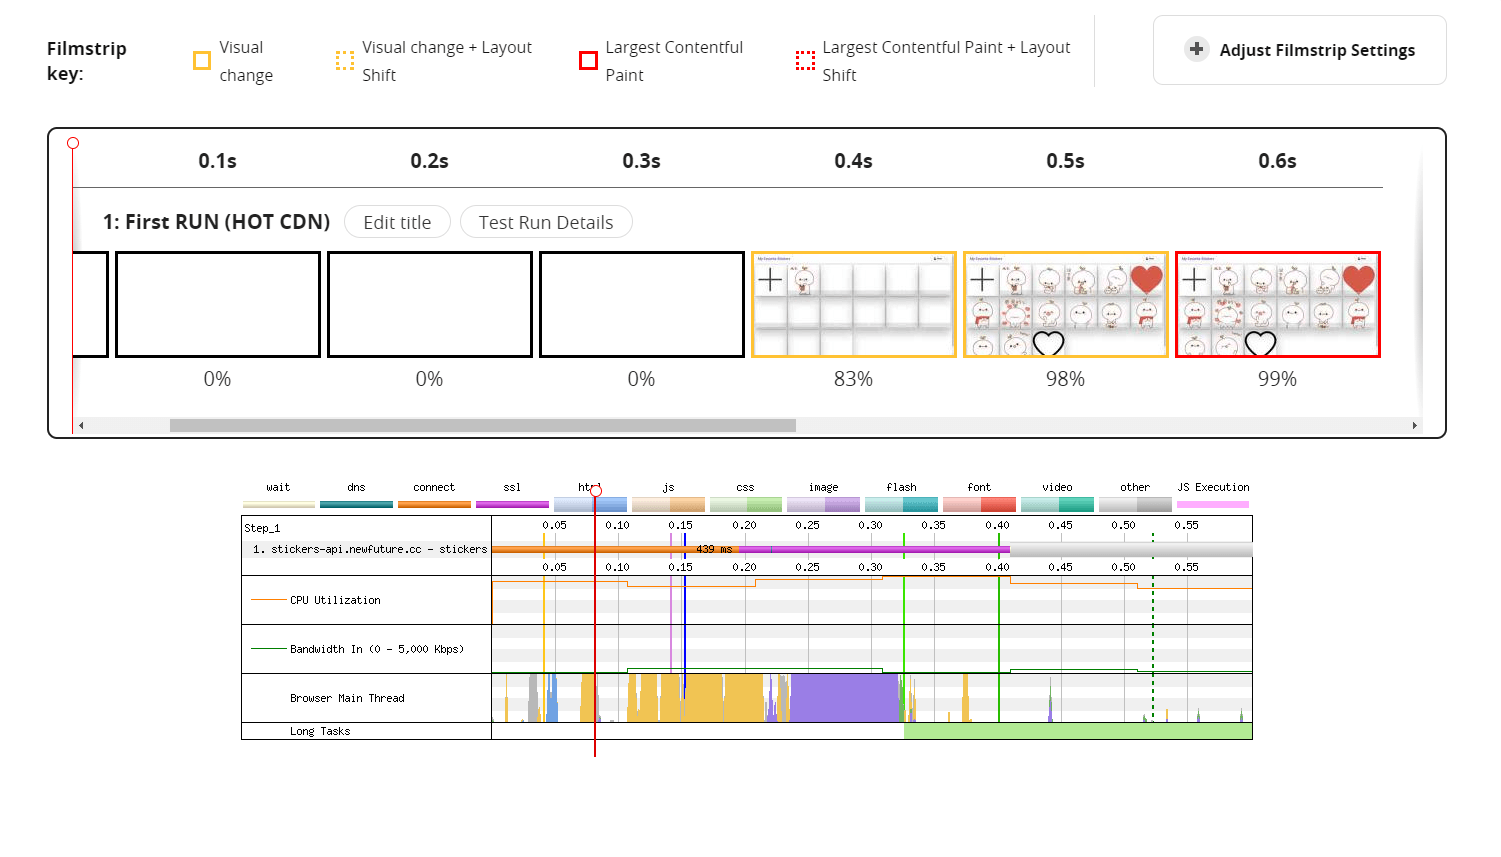Click the '1: First RUN (HOT CDN)' title

216,222
